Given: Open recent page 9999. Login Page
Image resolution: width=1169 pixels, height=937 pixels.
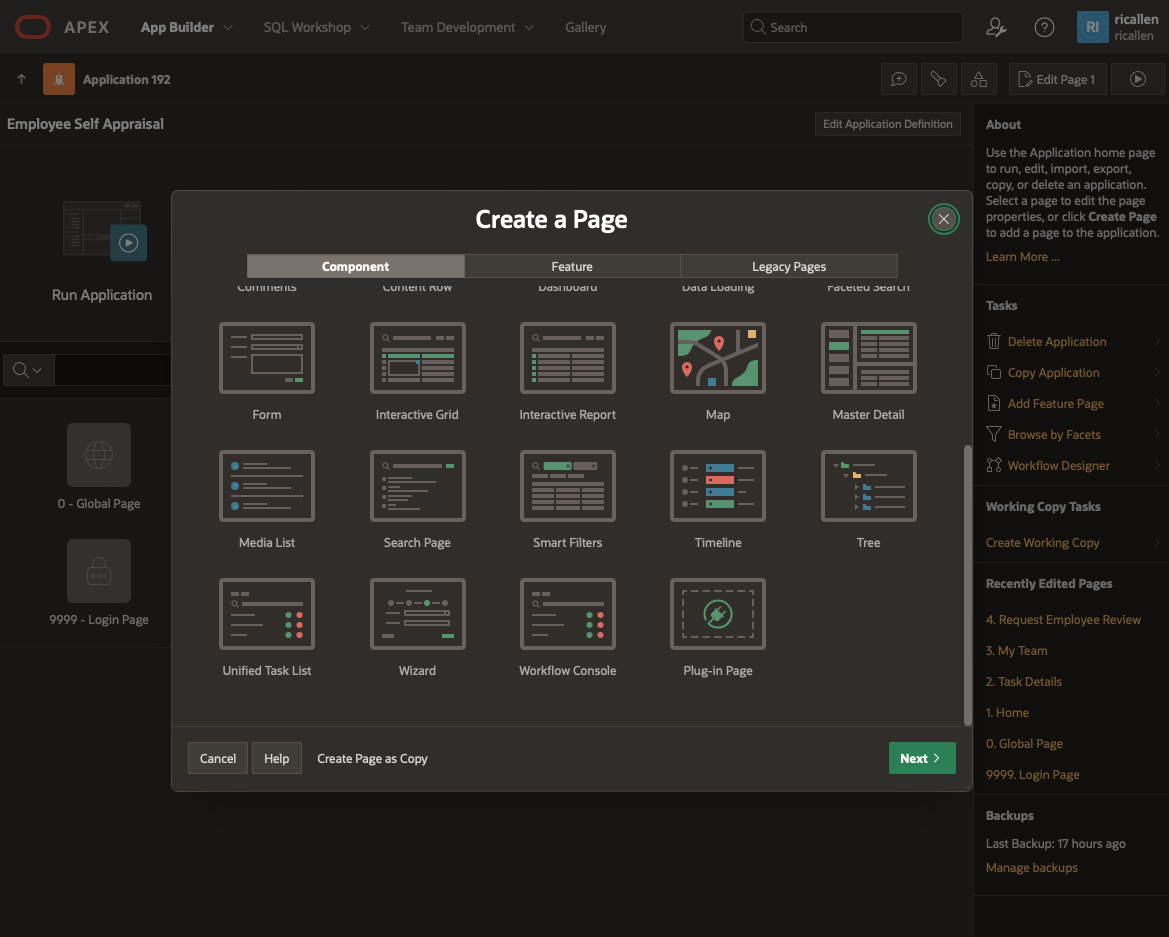Looking at the screenshot, I should (1033, 774).
